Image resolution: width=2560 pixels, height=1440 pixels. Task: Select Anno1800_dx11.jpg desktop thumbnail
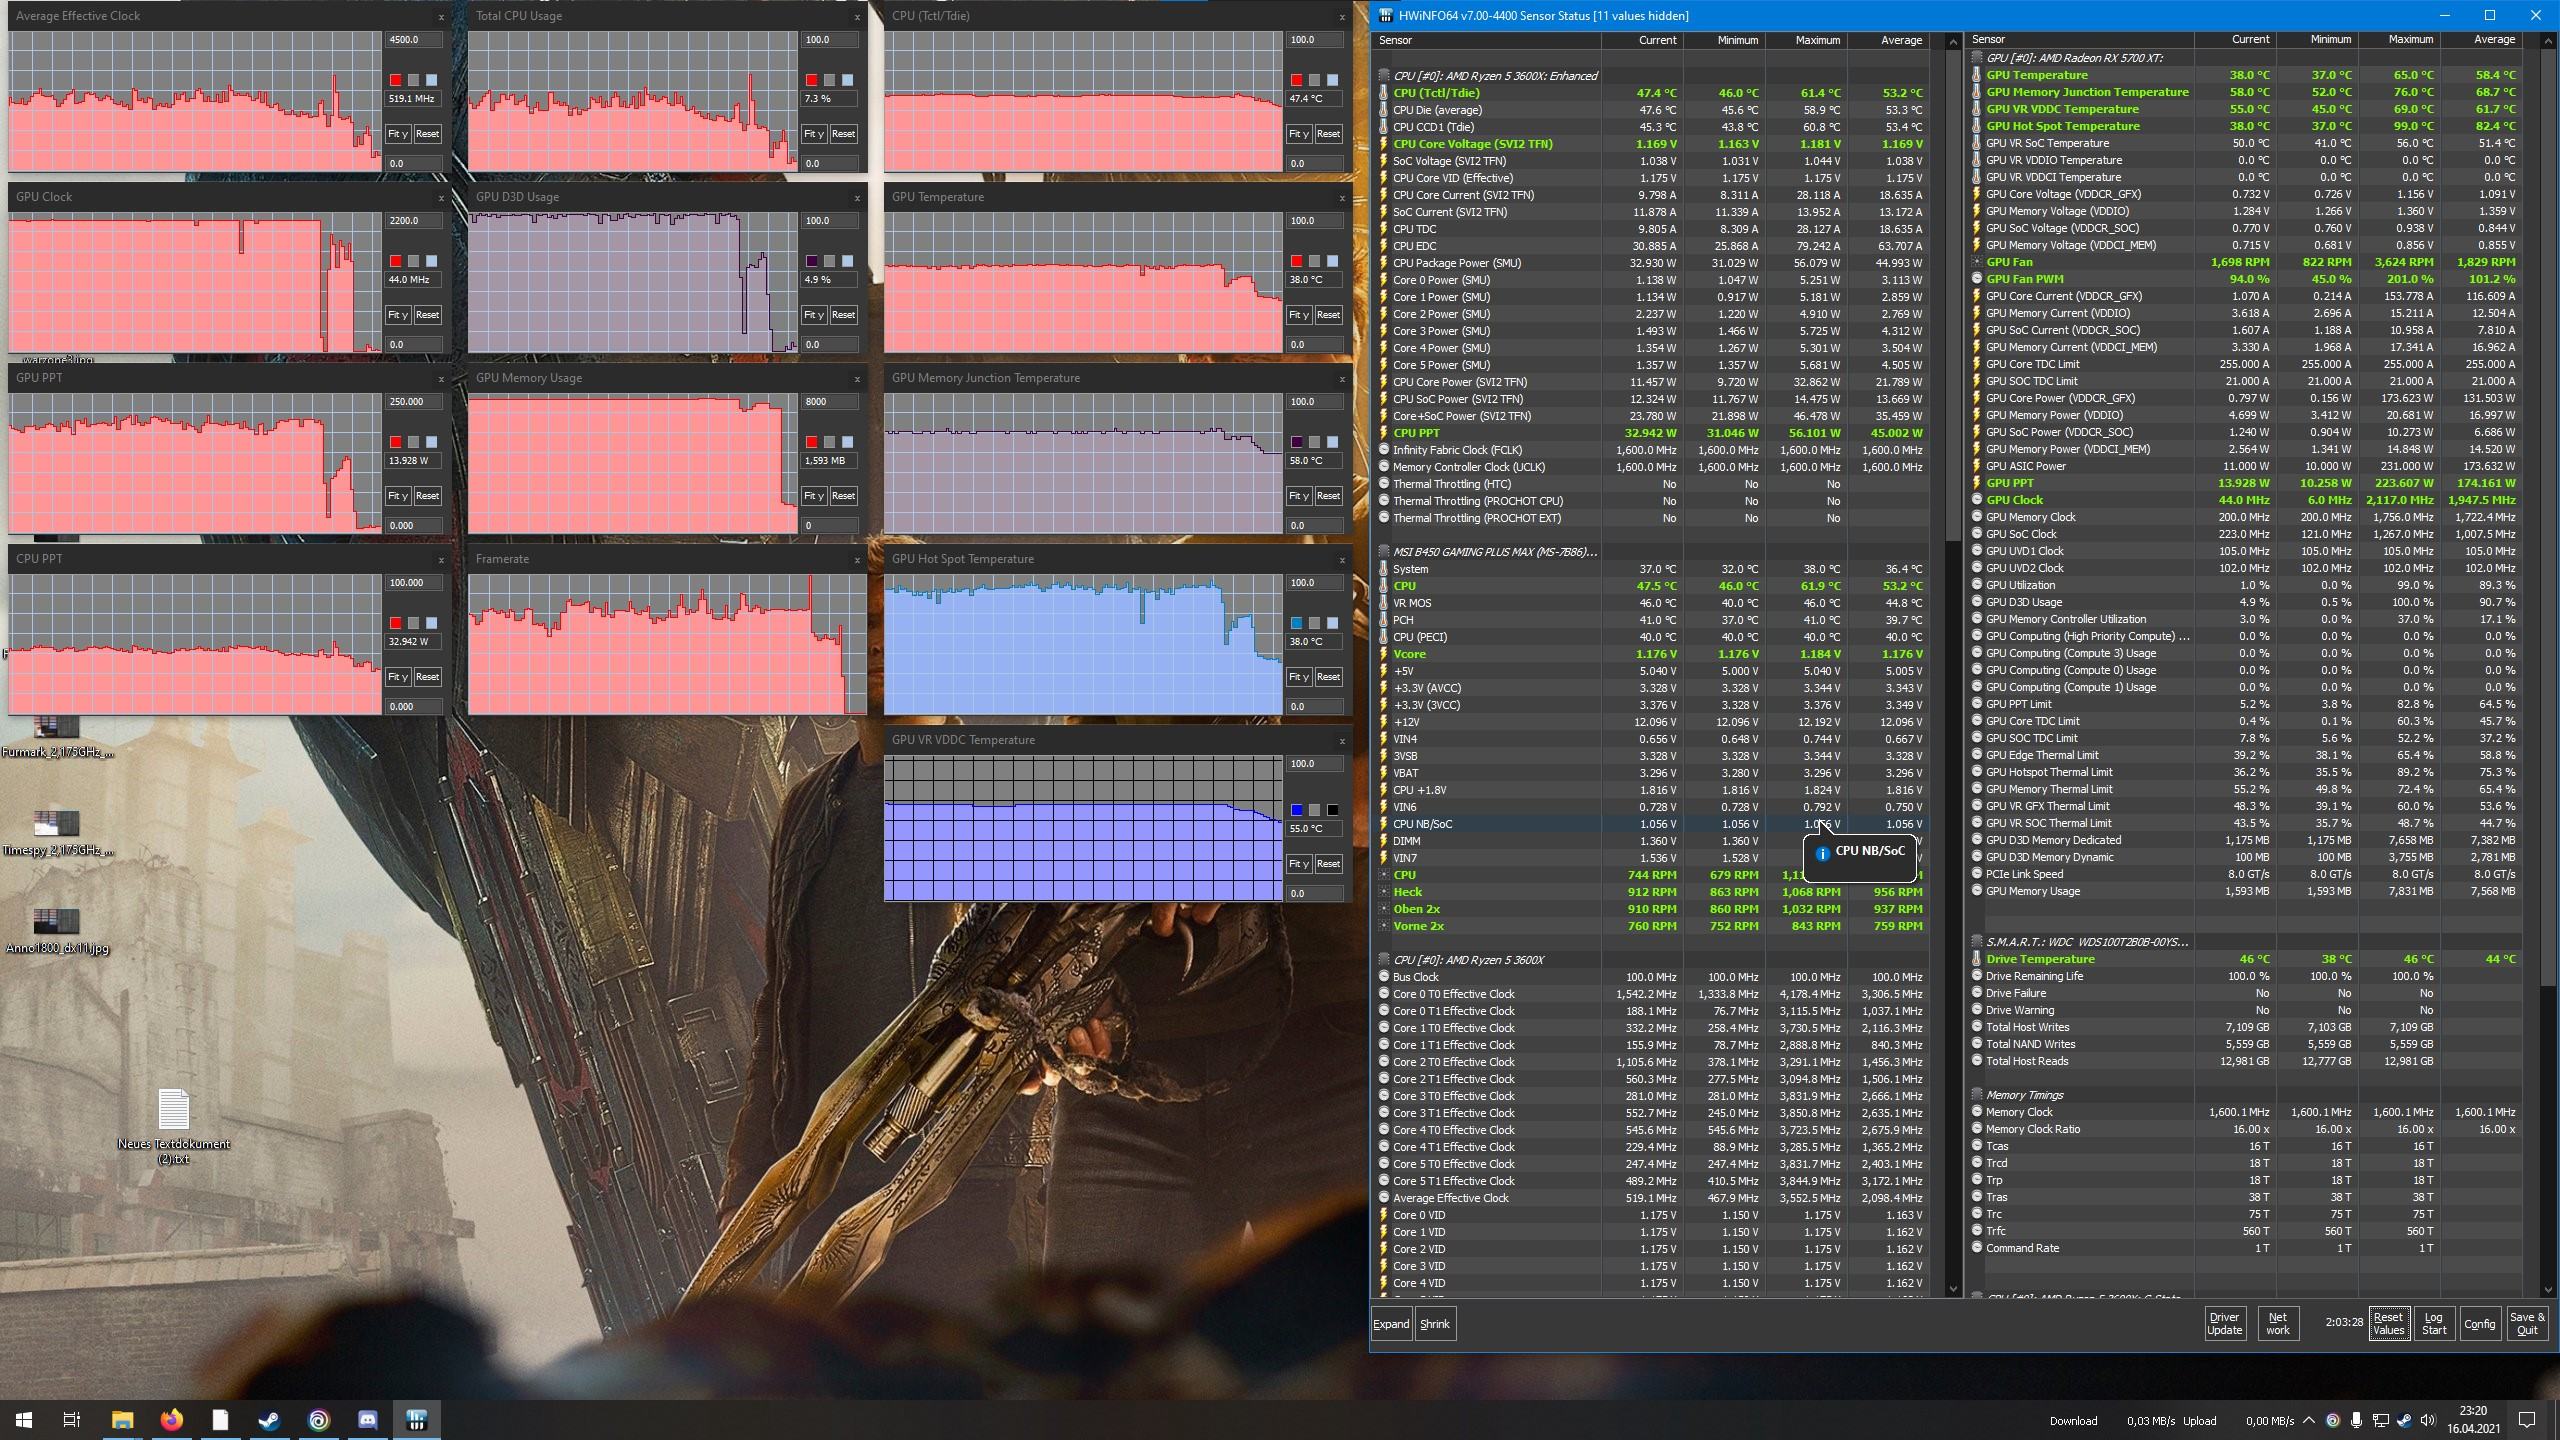coord(56,930)
